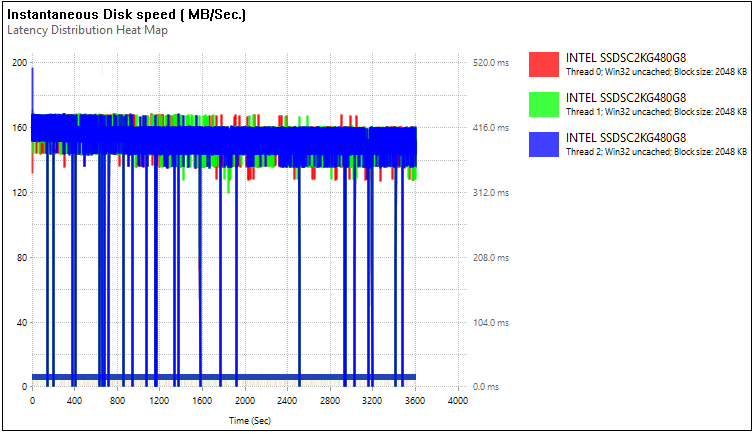Click the green Thread 1 legend swatch
The width and height of the screenshot is (754, 434).
coord(544,104)
